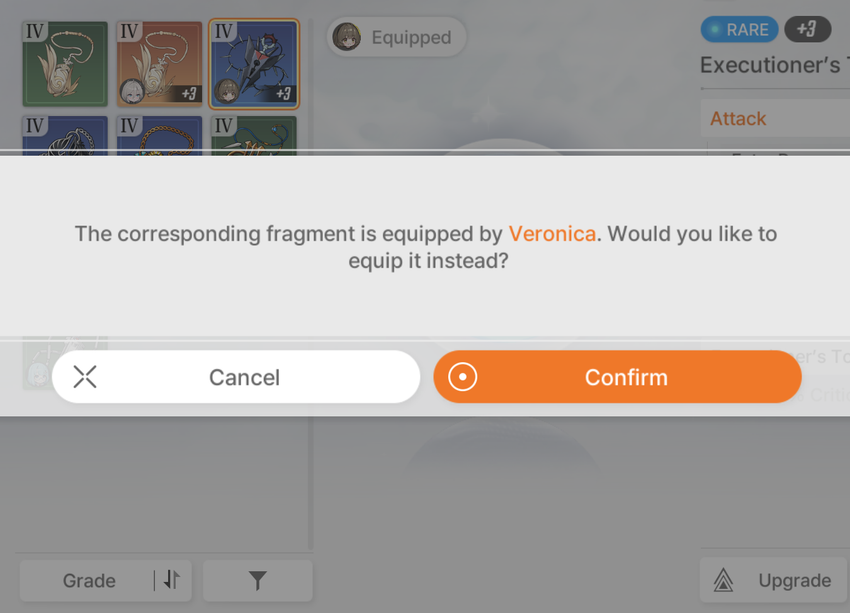Toggle the Equipped filter pill
Image resolution: width=850 pixels, height=613 pixels.
395,37
